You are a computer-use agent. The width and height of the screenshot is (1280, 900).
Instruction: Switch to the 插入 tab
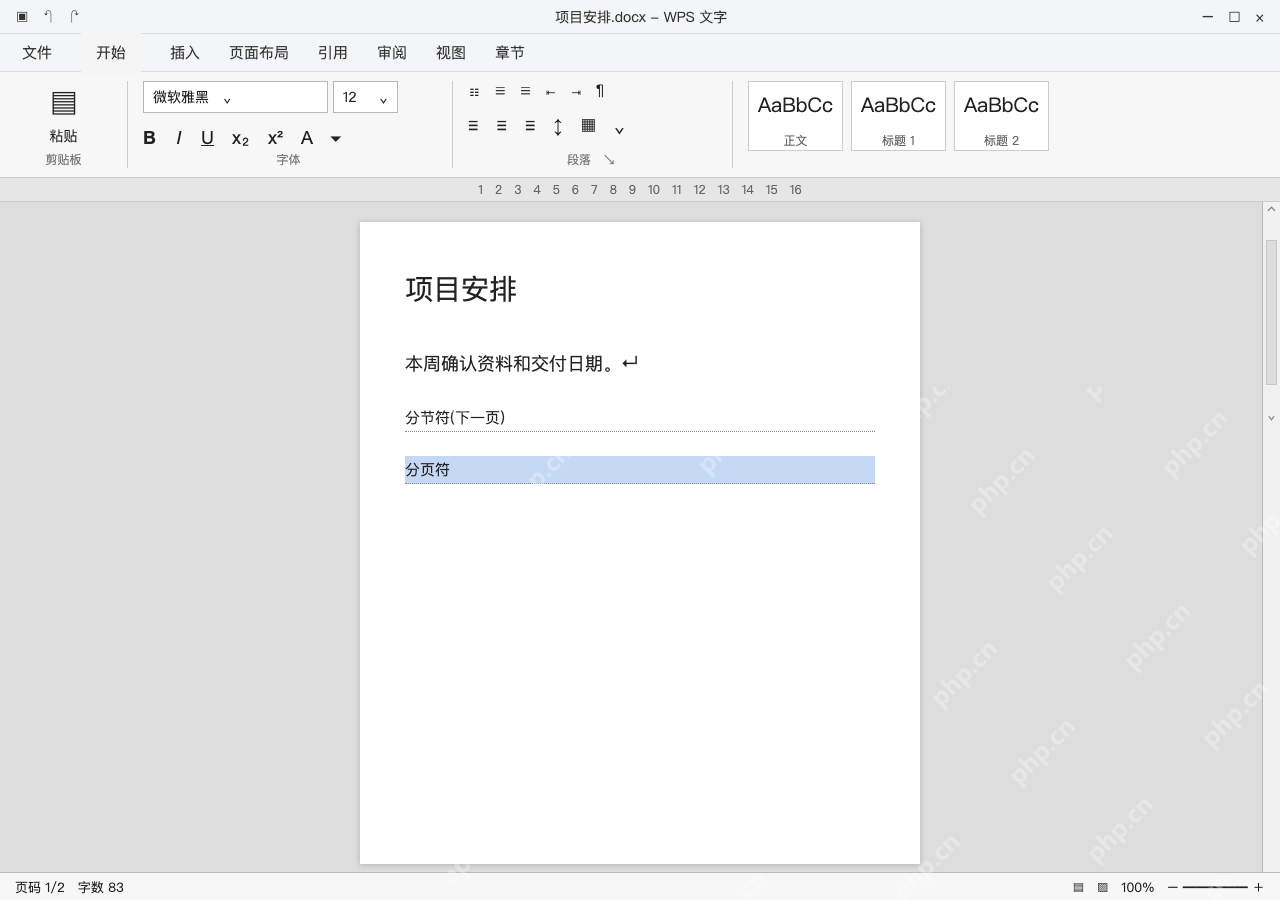[x=185, y=53]
